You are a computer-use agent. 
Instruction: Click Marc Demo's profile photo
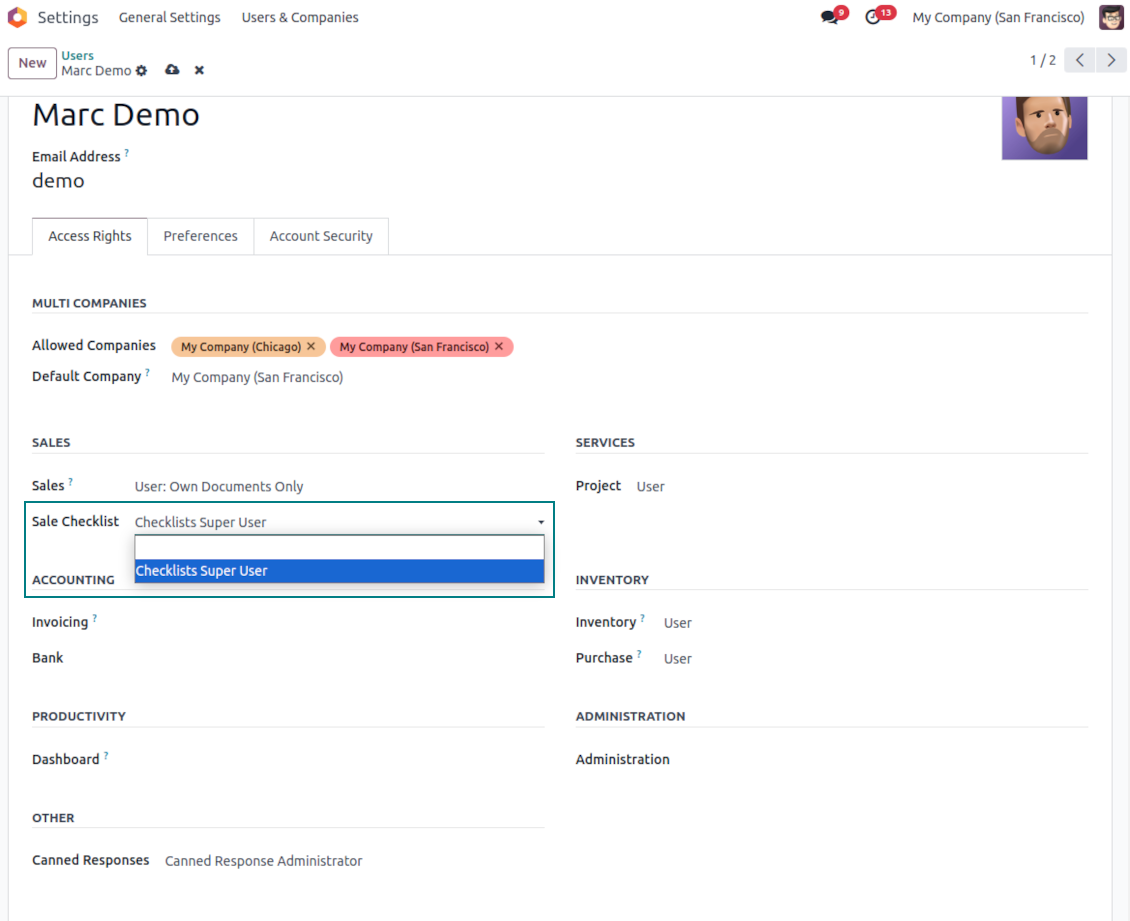tap(1044, 128)
